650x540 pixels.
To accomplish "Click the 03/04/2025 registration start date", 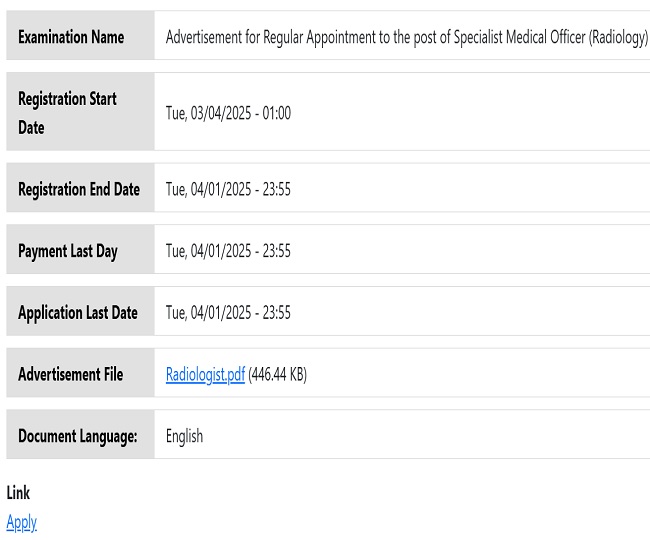I will [x=220, y=113].
